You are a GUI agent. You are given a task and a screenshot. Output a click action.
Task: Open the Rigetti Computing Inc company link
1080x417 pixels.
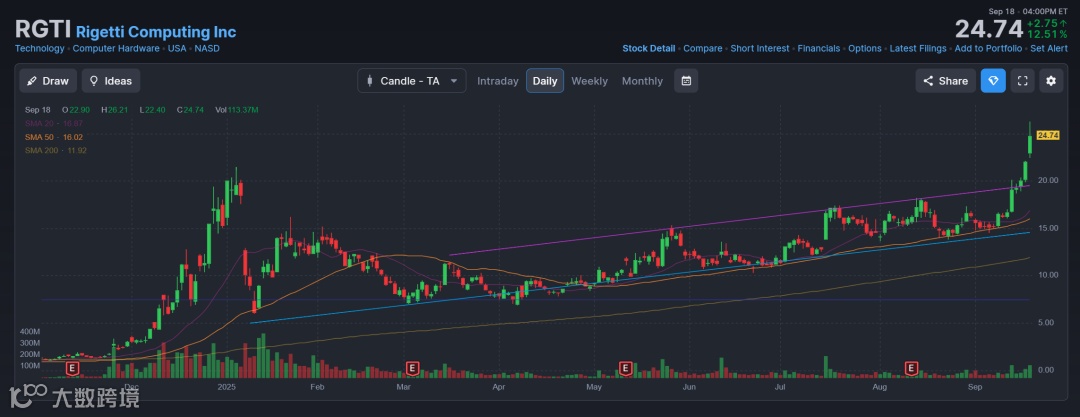coord(156,32)
